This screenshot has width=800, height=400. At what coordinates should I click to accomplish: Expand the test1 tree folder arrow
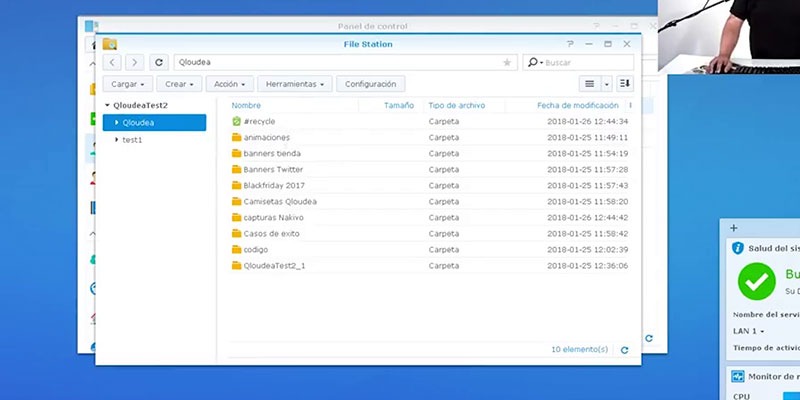116,139
